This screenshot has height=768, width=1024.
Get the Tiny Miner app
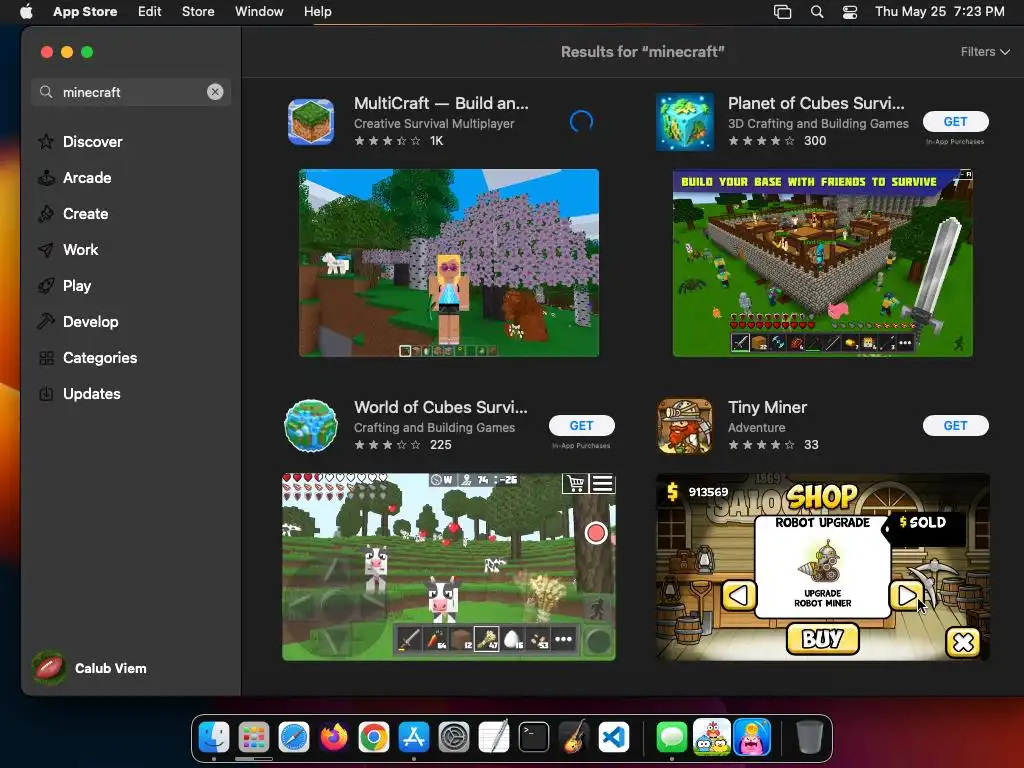point(955,426)
